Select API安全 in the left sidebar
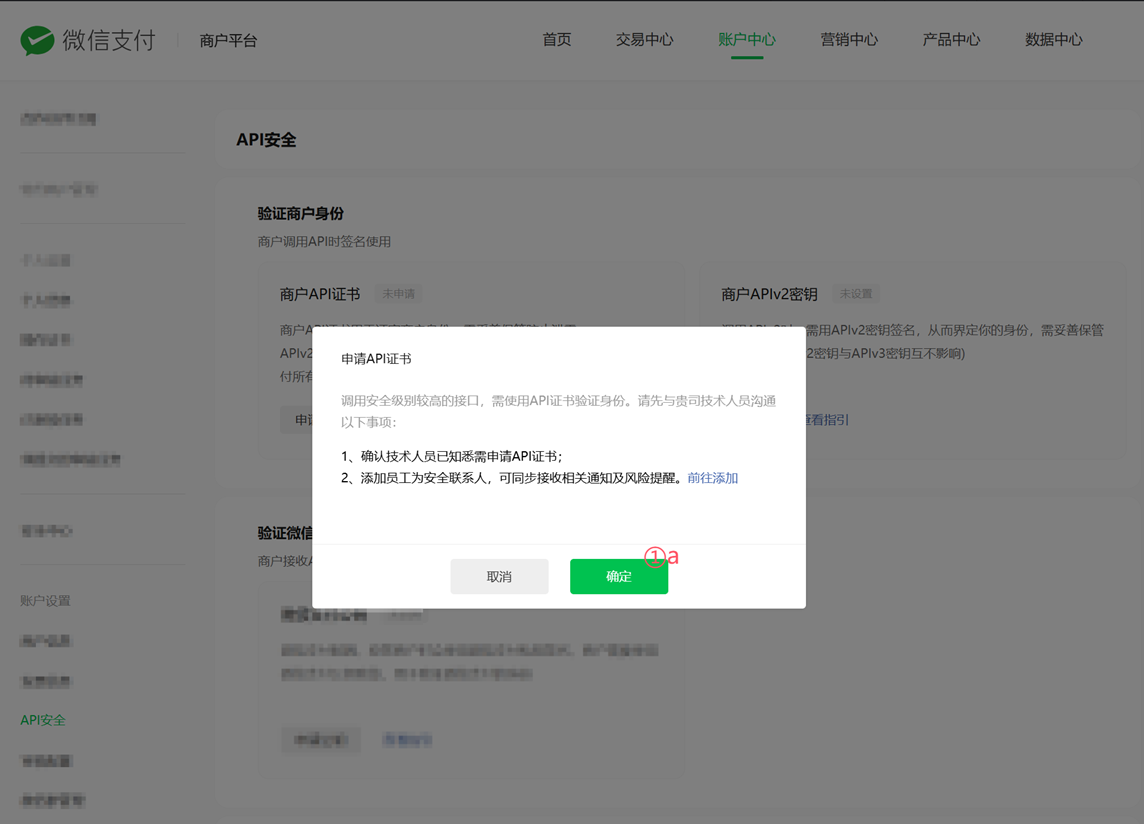Viewport: 1144px width, 824px height. [43, 720]
